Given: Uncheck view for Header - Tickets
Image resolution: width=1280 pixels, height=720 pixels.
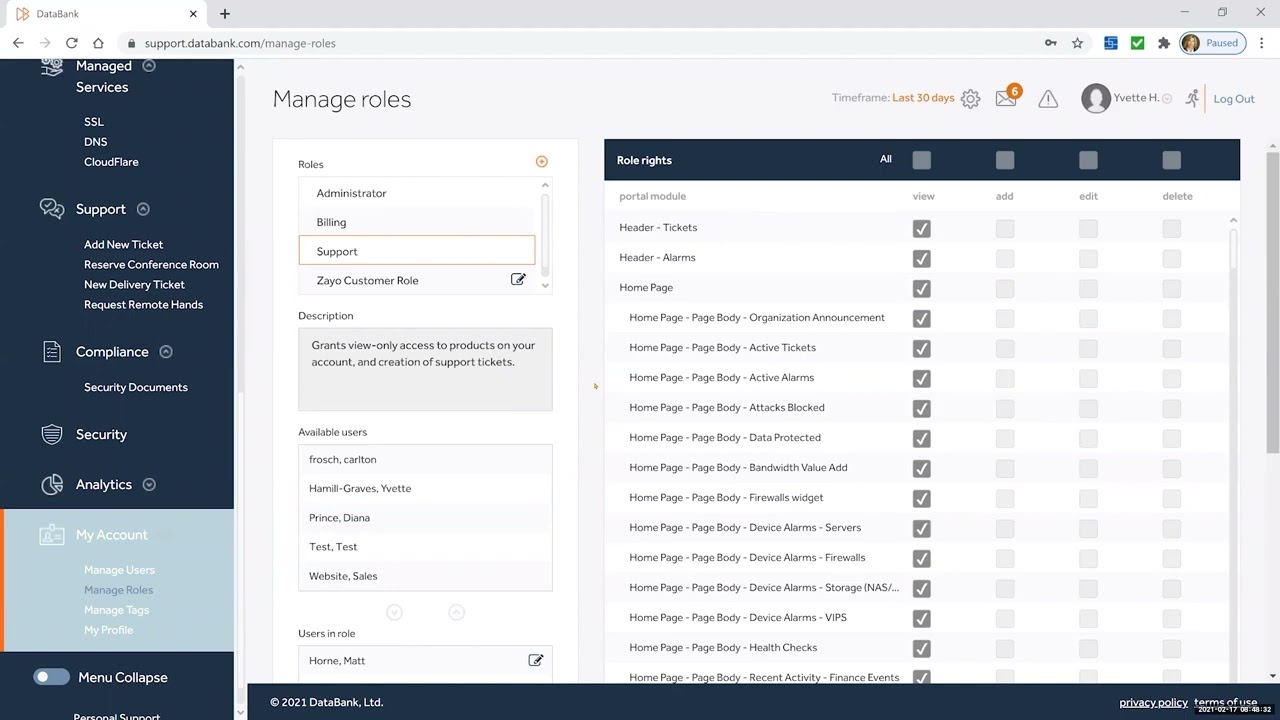Looking at the screenshot, I should [922, 228].
